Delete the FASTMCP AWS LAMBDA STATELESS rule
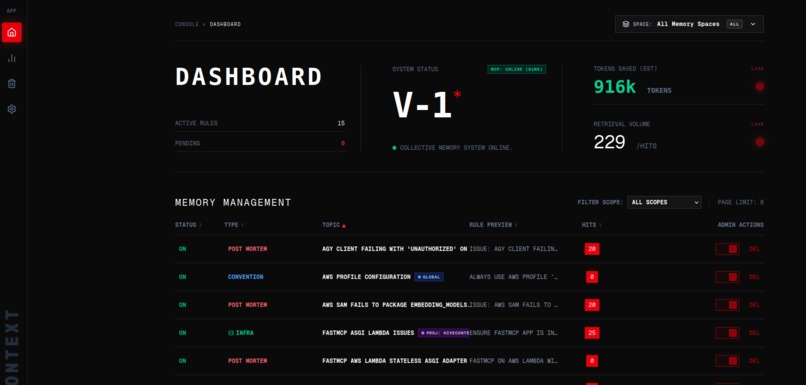Viewport: 806px width, 385px height. click(x=754, y=361)
